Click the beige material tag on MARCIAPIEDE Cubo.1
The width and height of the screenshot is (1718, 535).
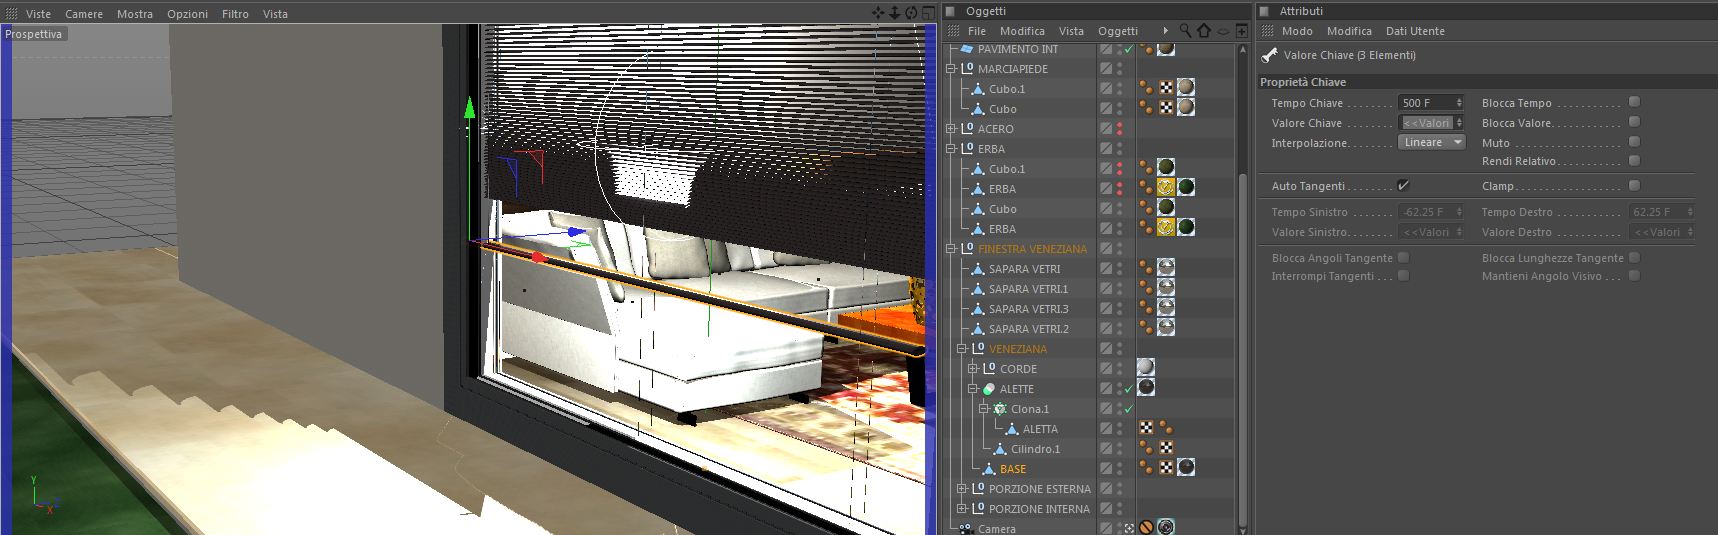pyautogui.click(x=1186, y=87)
